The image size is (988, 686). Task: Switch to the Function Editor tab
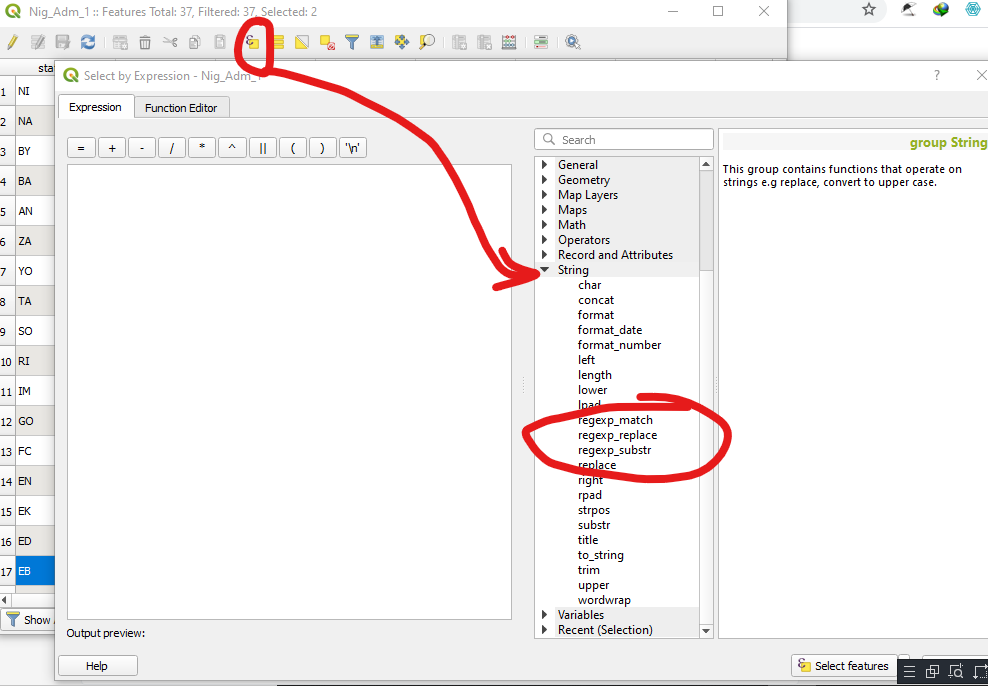181,107
